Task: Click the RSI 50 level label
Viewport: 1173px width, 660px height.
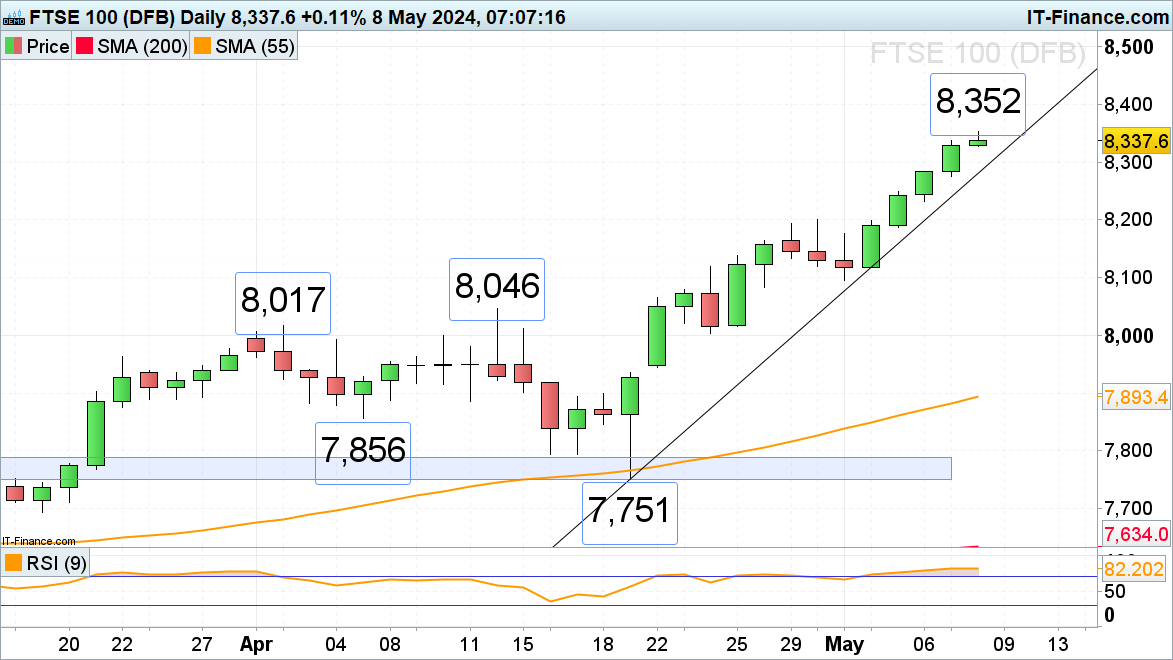Action: 1115,591
